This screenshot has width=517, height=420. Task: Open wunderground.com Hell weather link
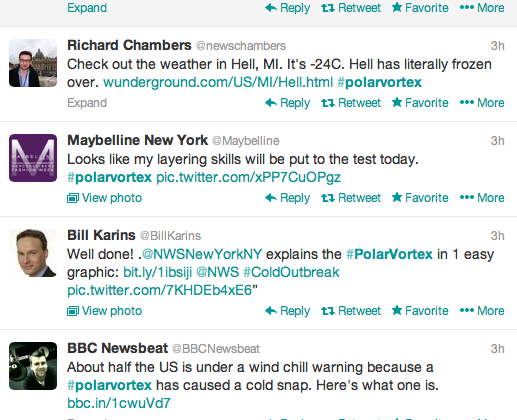coord(218,82)
